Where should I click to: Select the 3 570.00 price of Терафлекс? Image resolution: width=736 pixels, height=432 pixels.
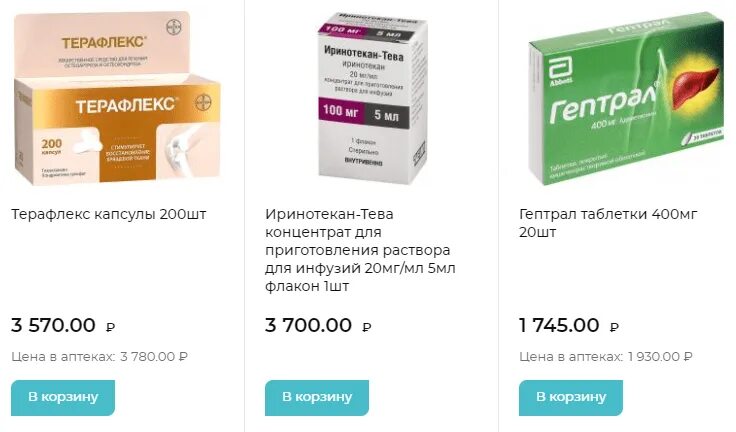click(53, 325)
